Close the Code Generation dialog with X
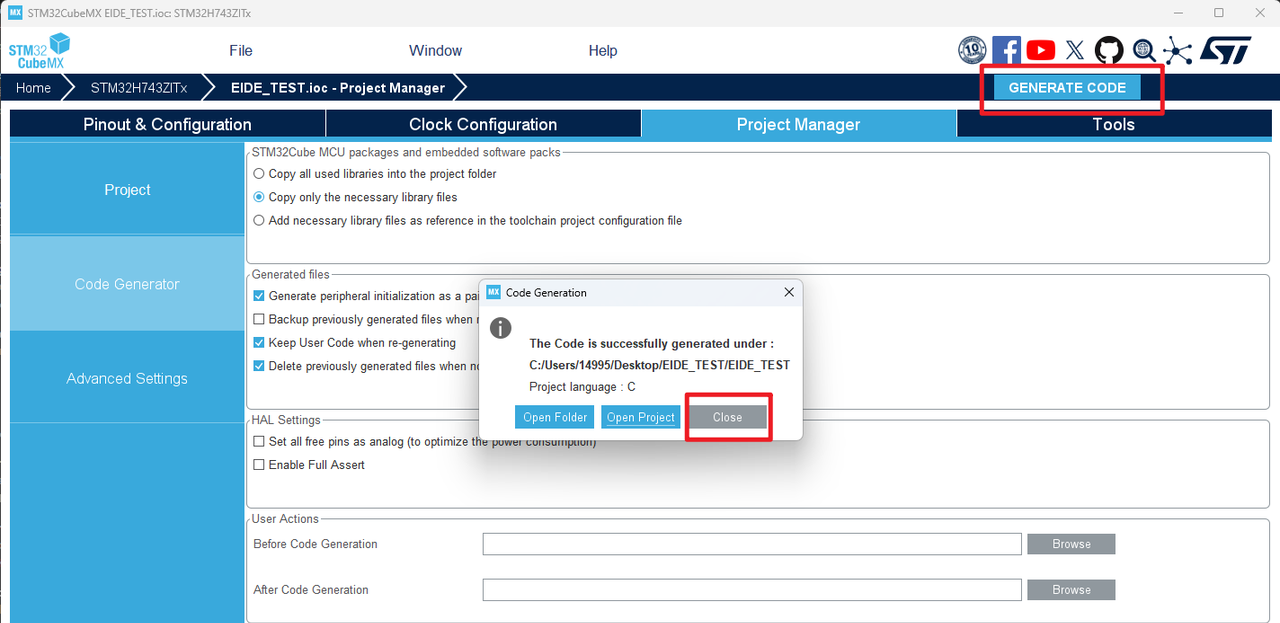The width and height of the screenshot is (1280, 623). click(x=789, y=292)
